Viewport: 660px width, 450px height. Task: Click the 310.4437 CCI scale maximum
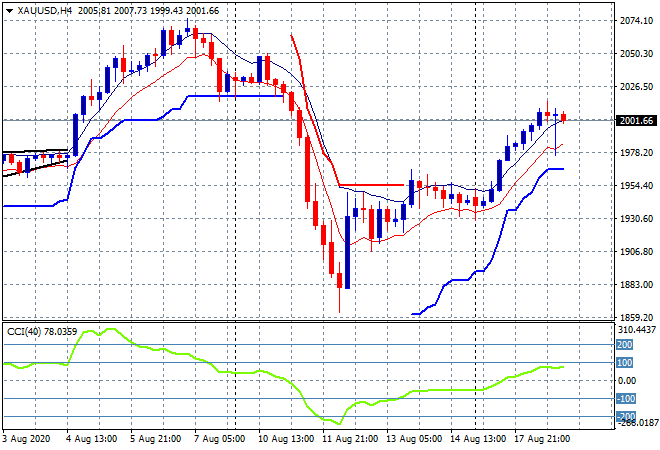(x=636, y=330)
